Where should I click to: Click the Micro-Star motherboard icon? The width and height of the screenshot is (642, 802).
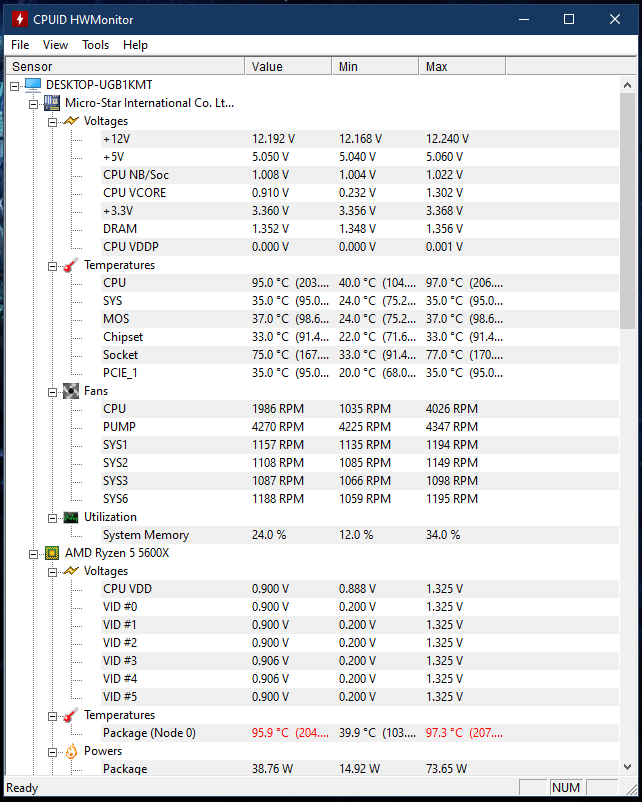point(52,103)
